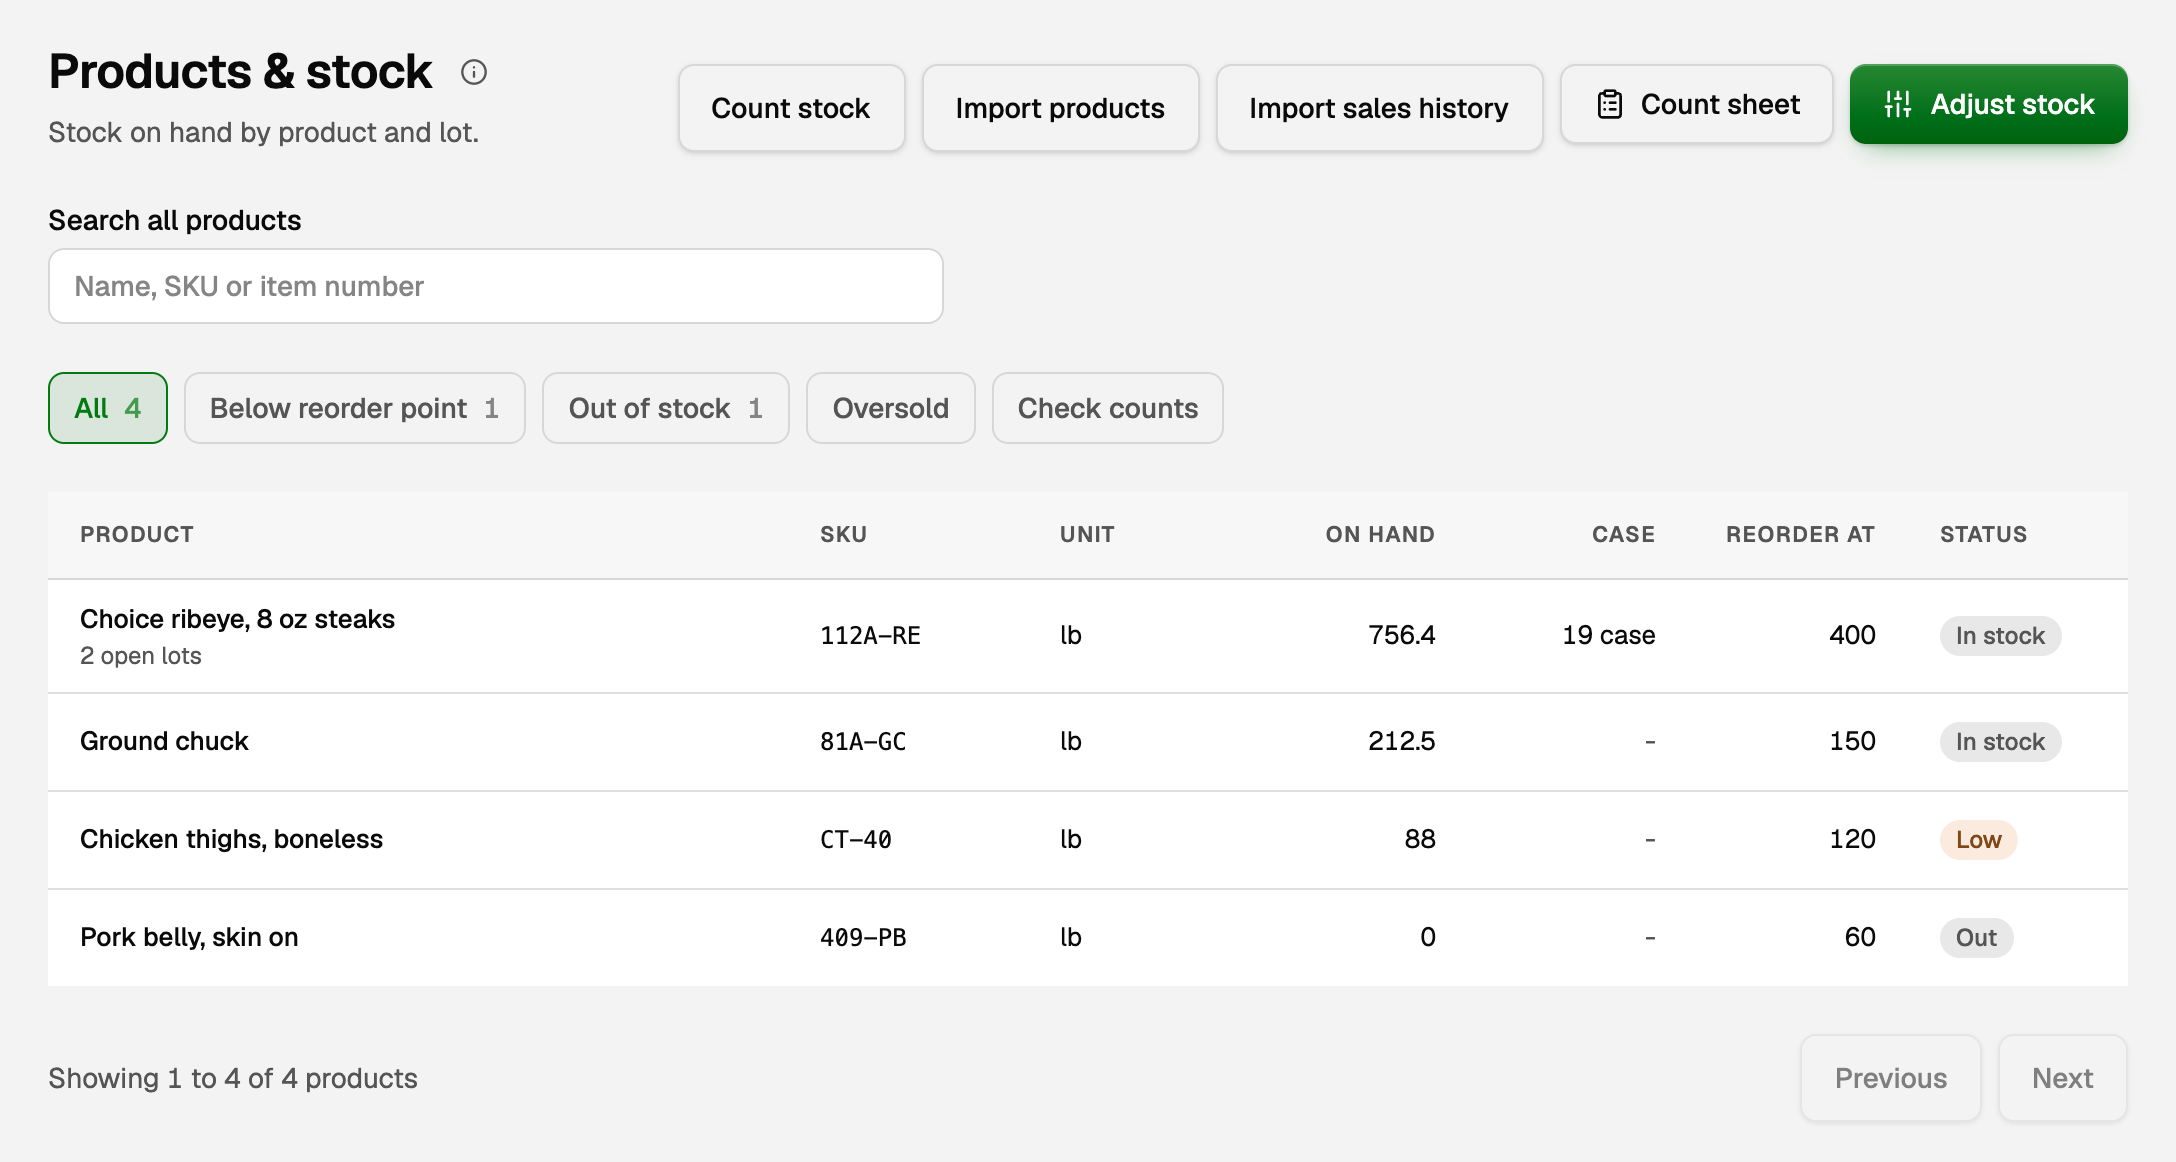This screenshot has width=2176, height=1162.
Task: Click Ground chuck's In stock badge
Action: (2000, 742)
